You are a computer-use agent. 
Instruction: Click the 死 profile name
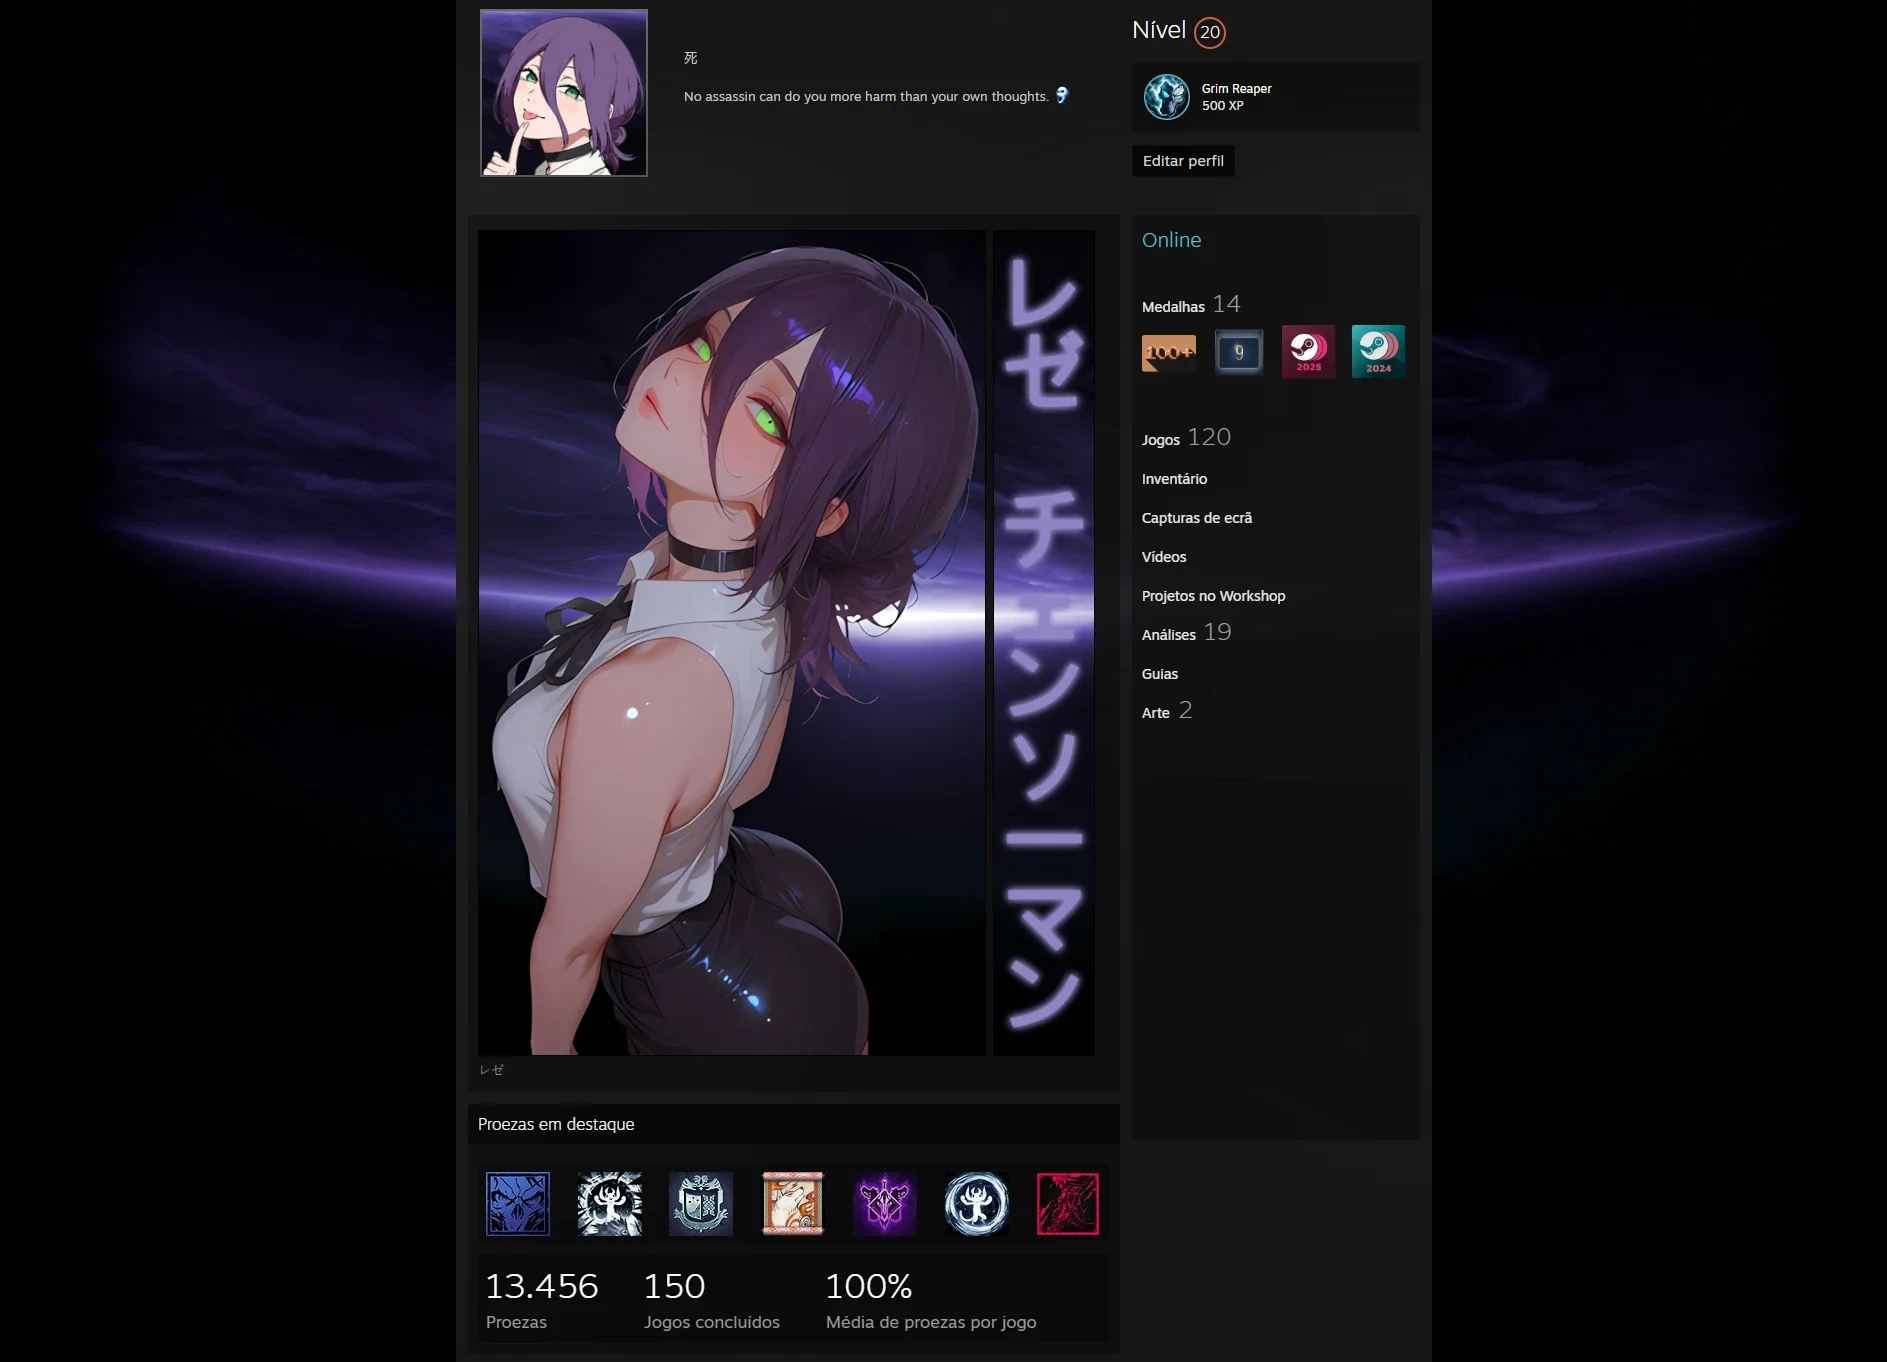point(691,58)
